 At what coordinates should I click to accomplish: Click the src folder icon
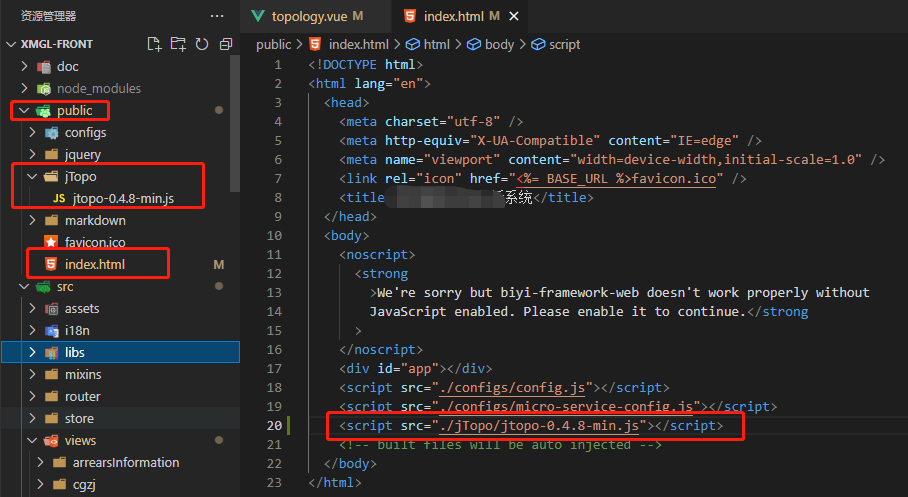tap(43, 287)
